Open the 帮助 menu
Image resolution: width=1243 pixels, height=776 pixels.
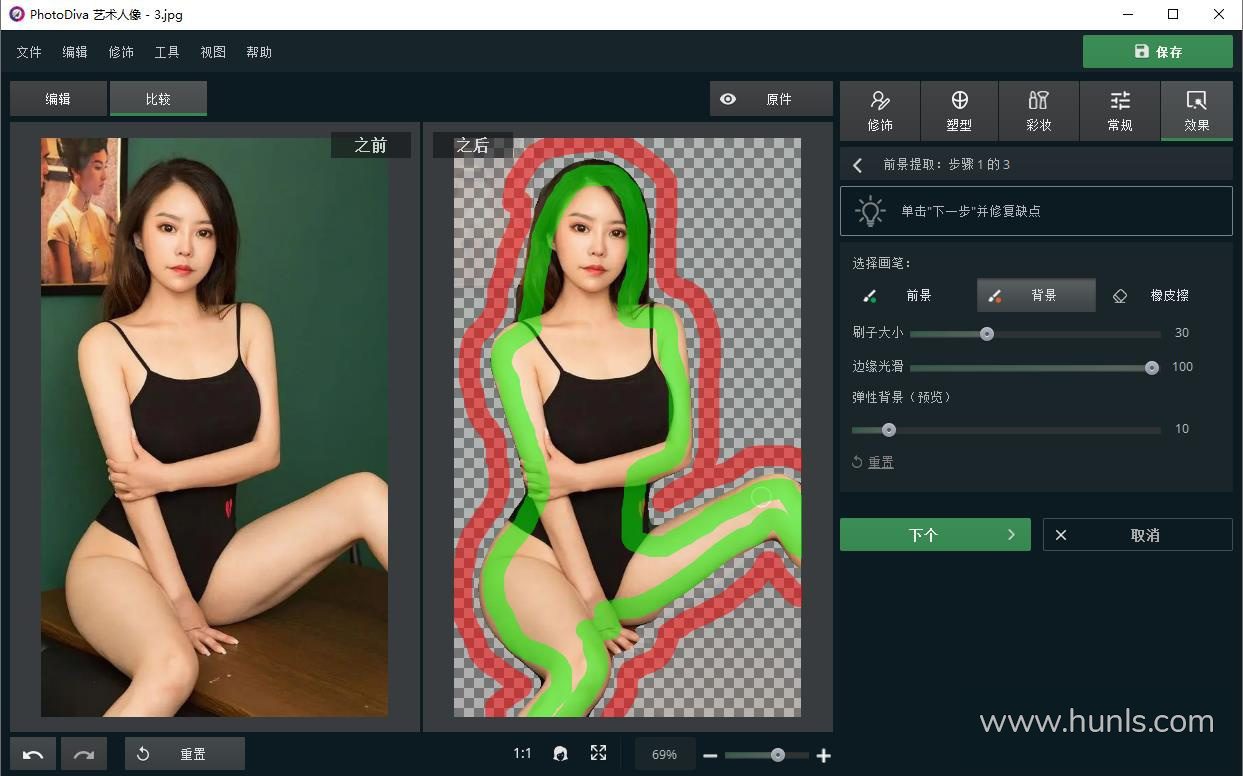tap(259, 52)
